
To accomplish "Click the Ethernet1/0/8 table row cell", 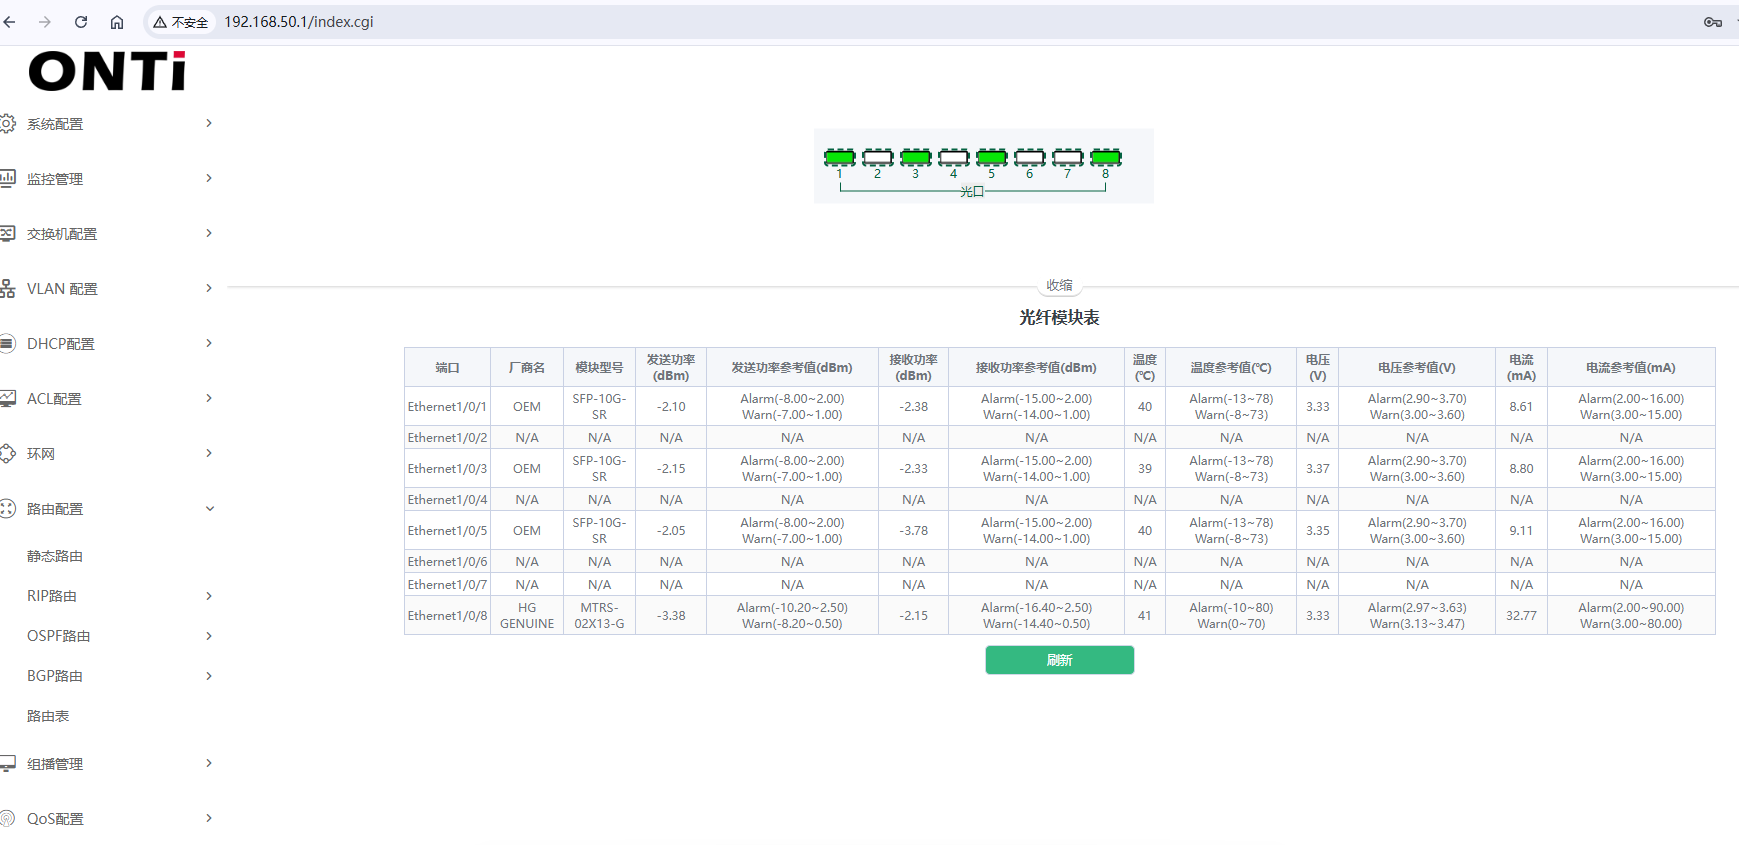I will (x=447, y=616).
